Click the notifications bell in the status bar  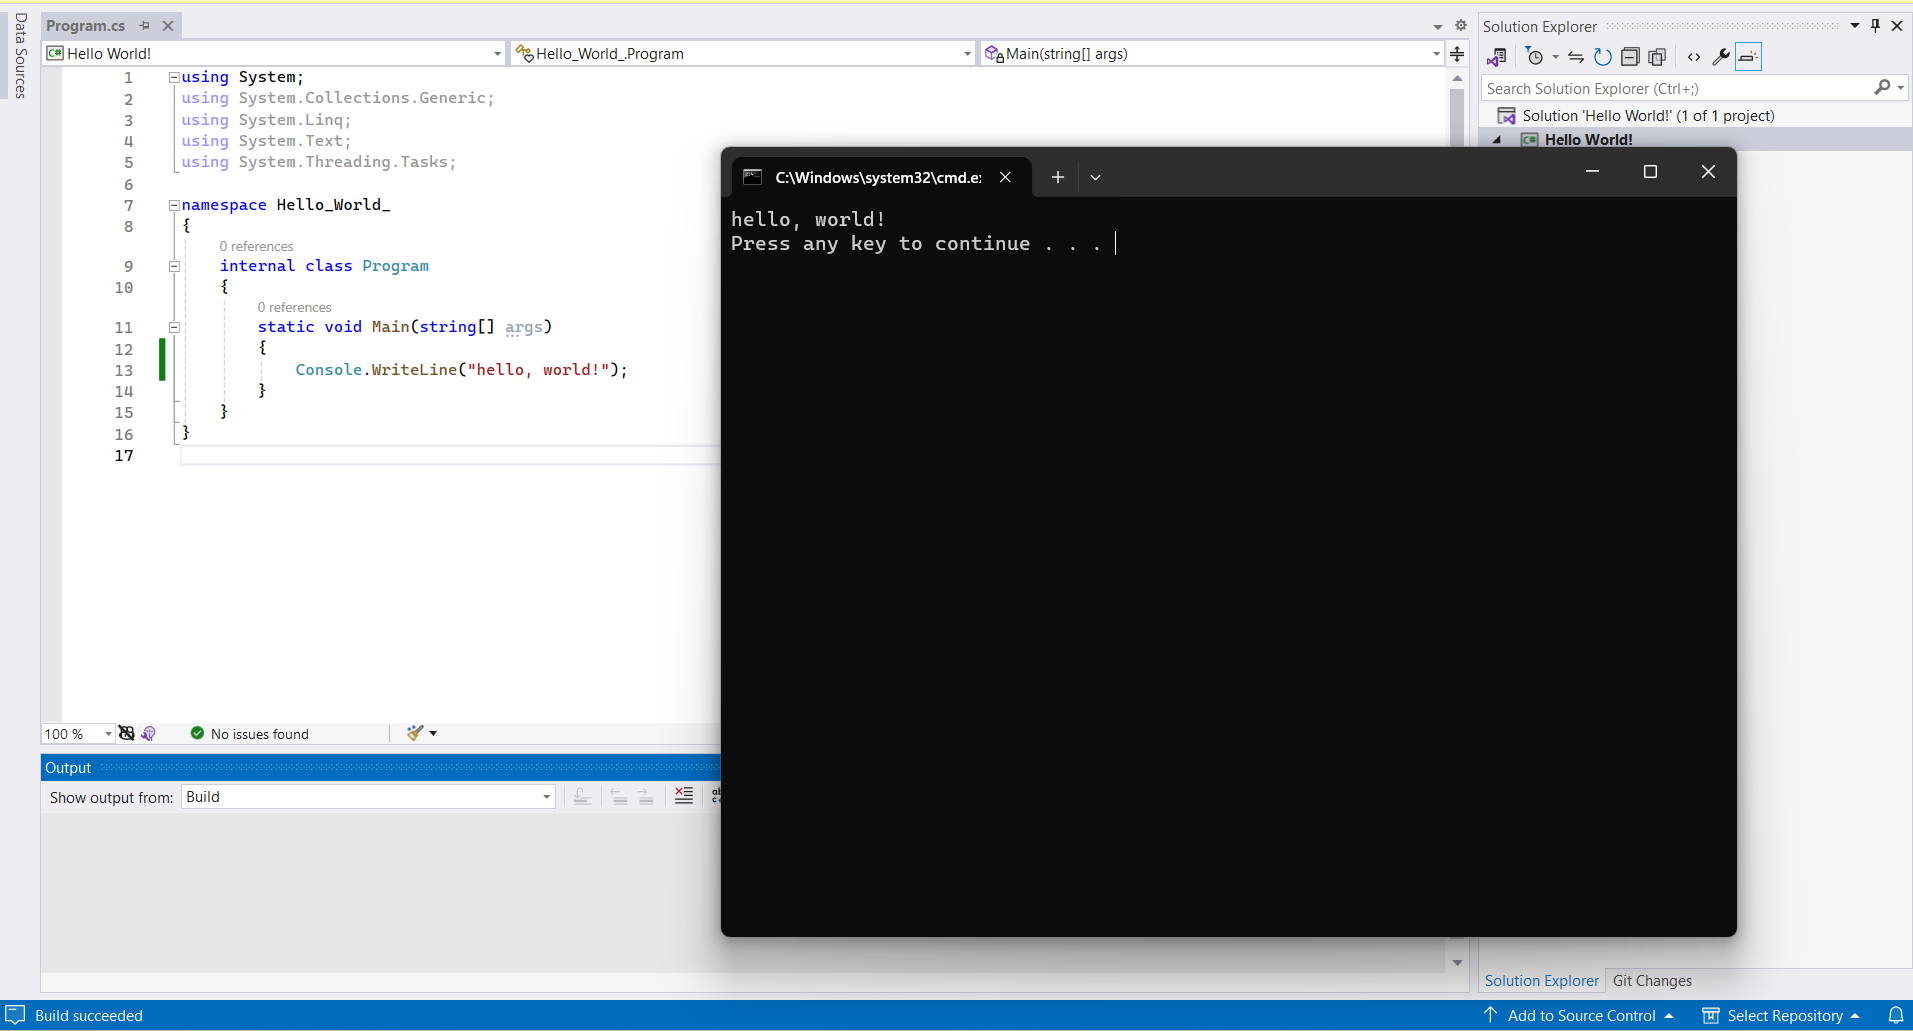(1895, 1015)
